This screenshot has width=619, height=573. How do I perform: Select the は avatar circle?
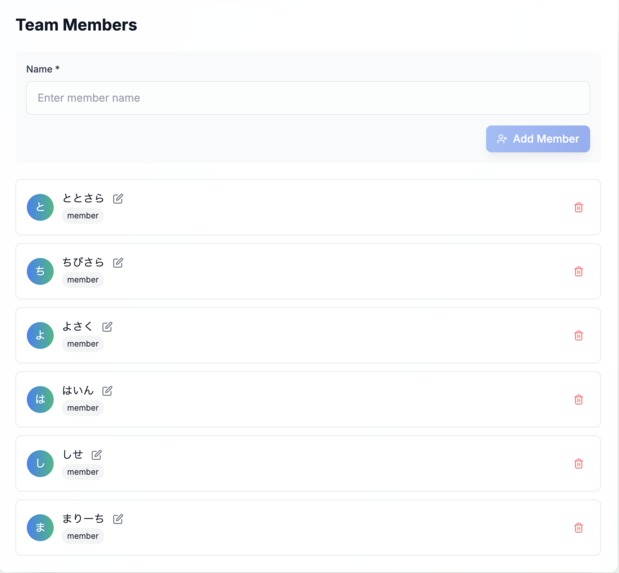click(x=40, y=400)
